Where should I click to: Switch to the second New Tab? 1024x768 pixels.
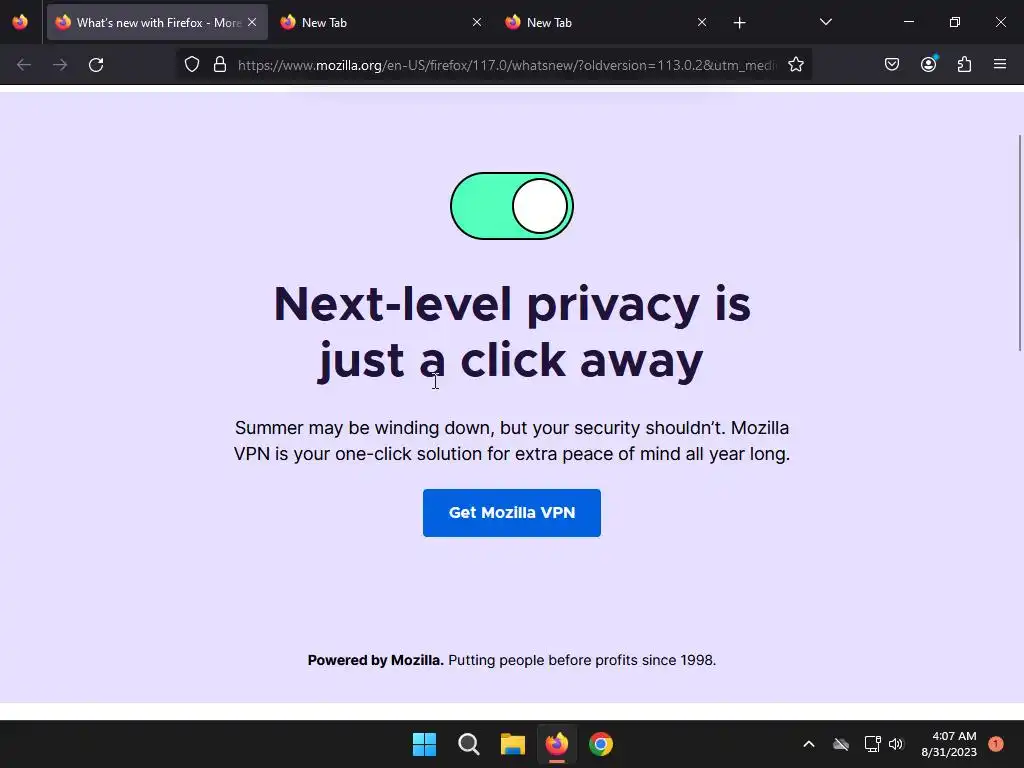tap(601, 22)
